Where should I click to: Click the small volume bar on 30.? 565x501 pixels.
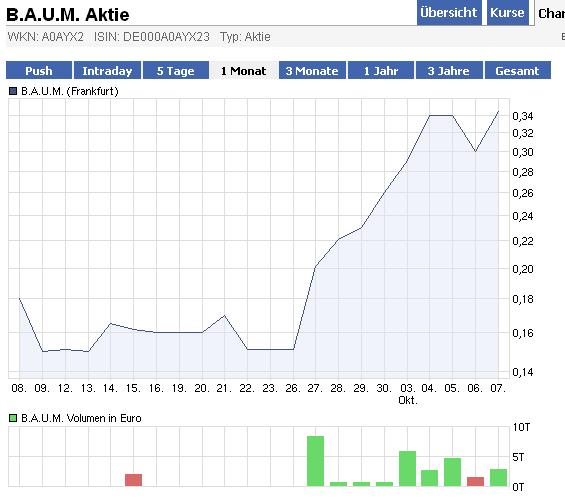(x=384, y=484)
